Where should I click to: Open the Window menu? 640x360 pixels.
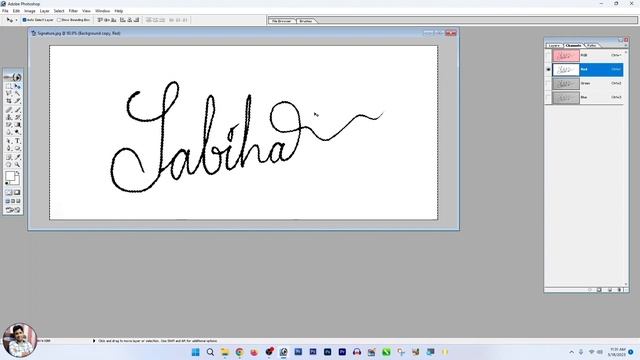(102, 11)
